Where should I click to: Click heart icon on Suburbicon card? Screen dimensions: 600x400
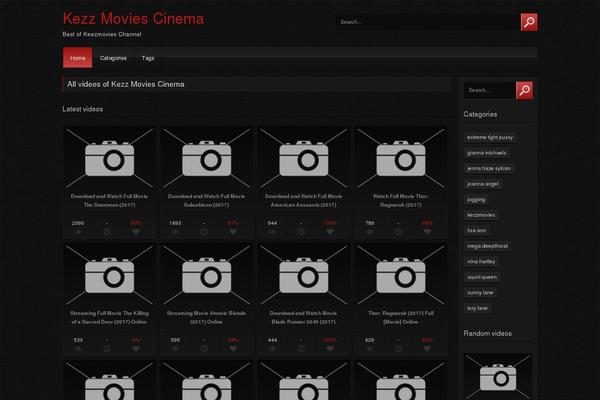point(233,232)
